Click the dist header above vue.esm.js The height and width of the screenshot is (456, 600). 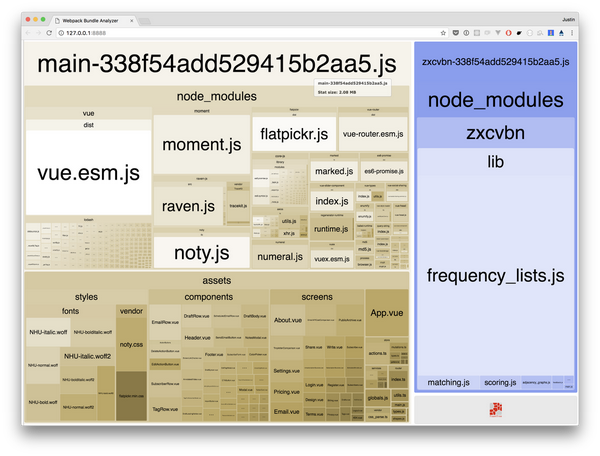point(88,125)
